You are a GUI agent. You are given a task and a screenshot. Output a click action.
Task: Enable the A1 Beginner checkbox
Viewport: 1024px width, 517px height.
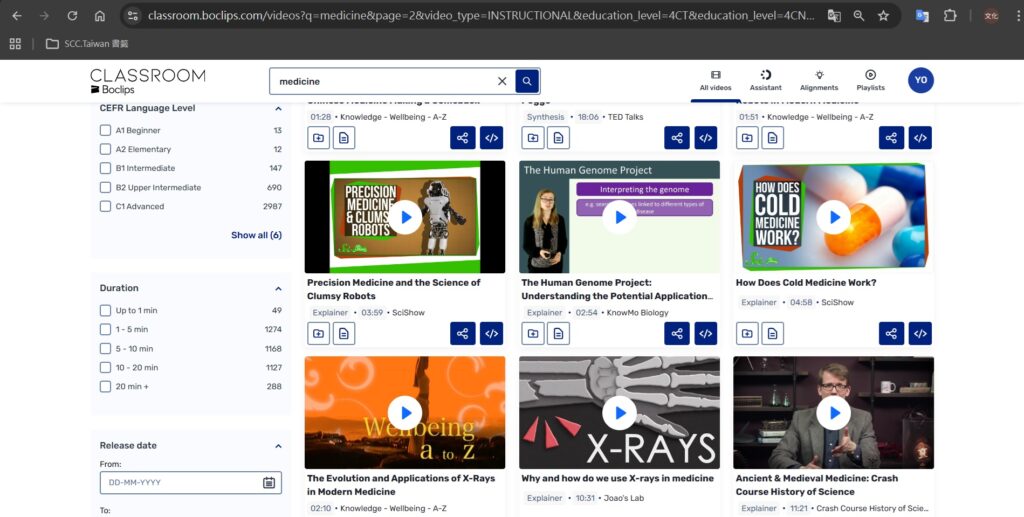(106, 130)
